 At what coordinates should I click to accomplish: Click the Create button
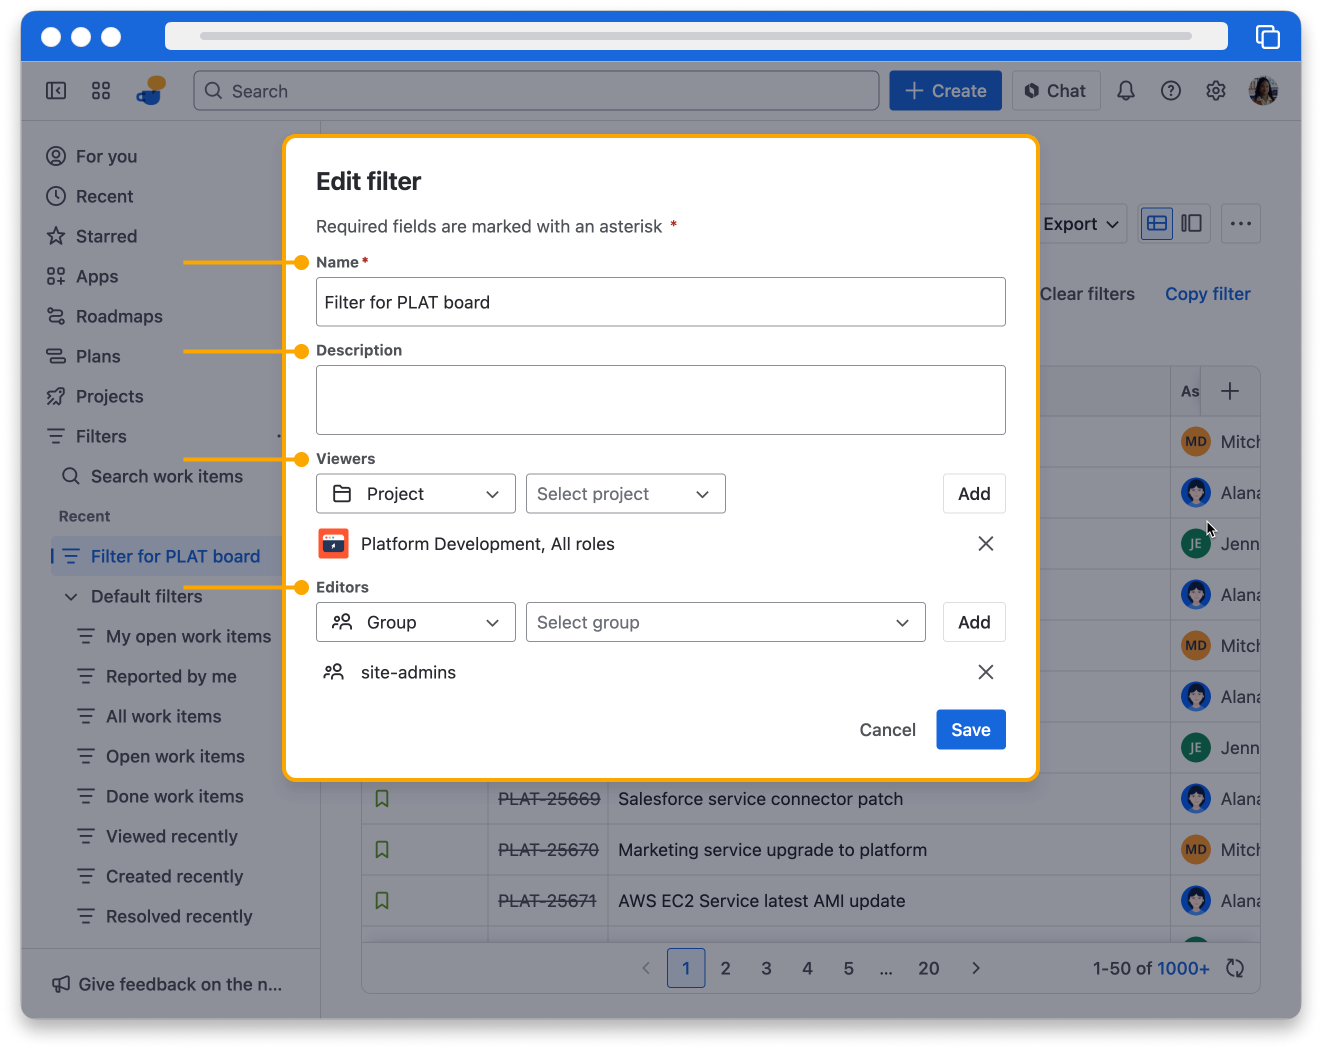[945, 91]
